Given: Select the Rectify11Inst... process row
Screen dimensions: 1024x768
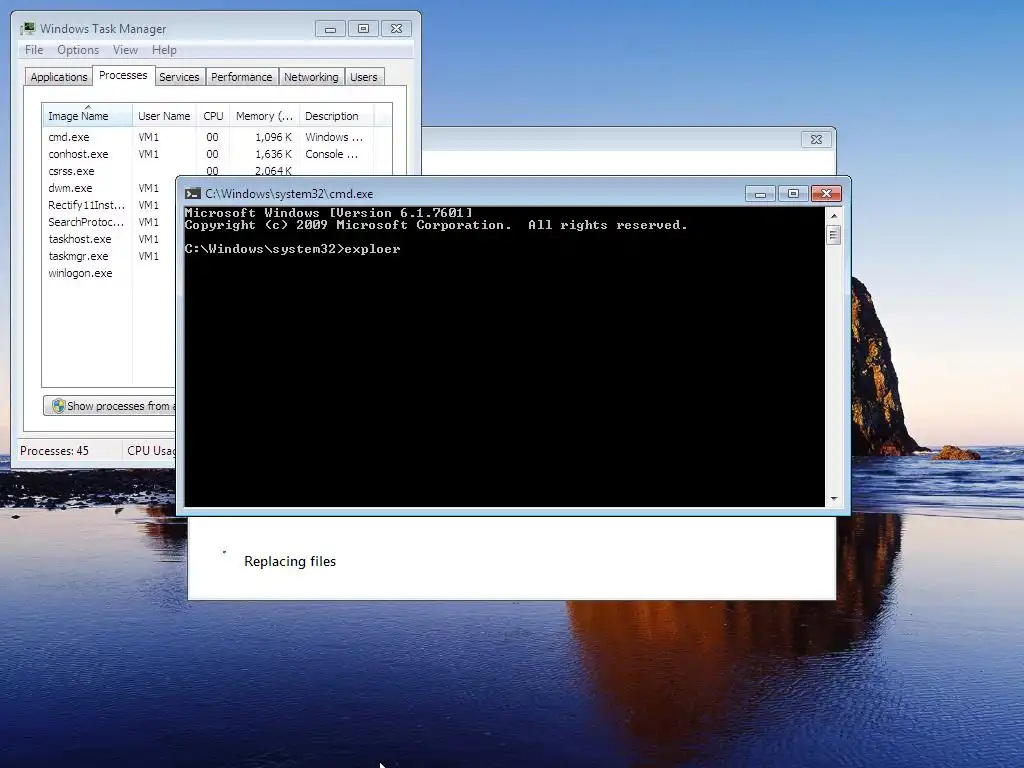Looking at the screenshot, I should (110, 205).
